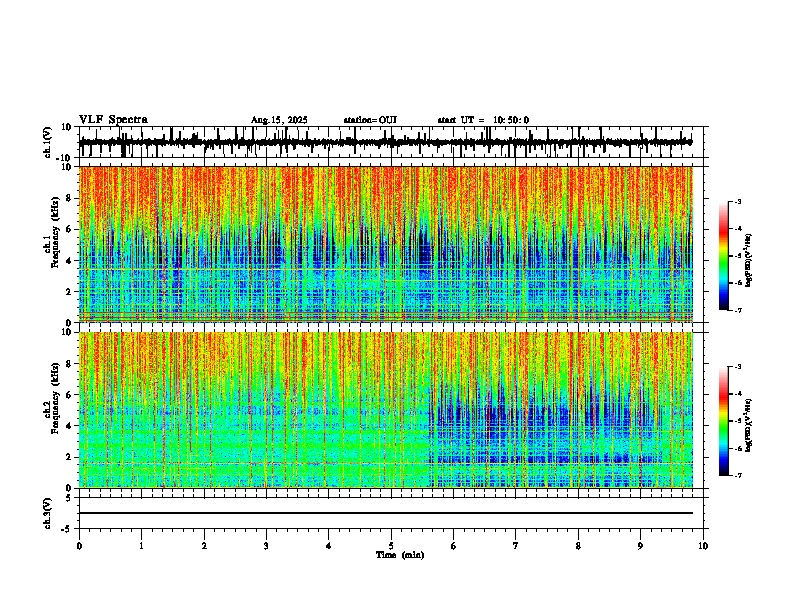Click the ch.3 flat voltage line
This screenshot has width=792, height=612.
pyautogui.click(x=385, y=513)
